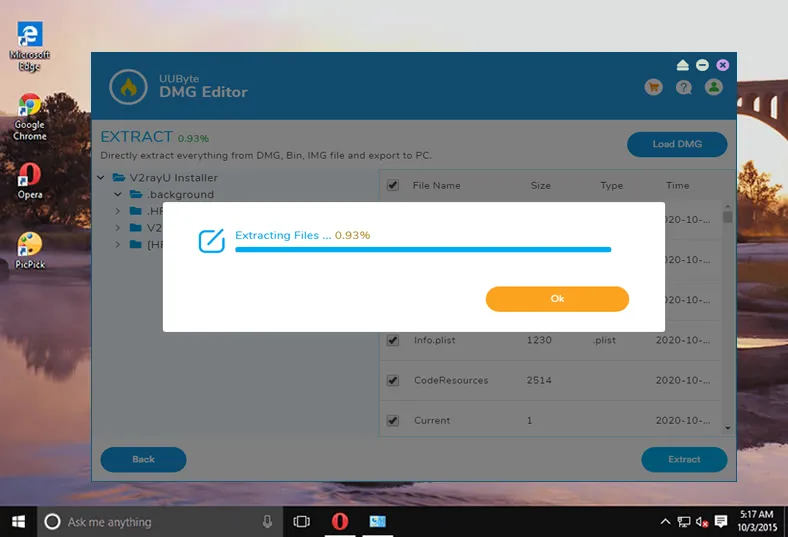
Task: Open Microsoft Edge desktop shortcut
Action: point(30,46)
